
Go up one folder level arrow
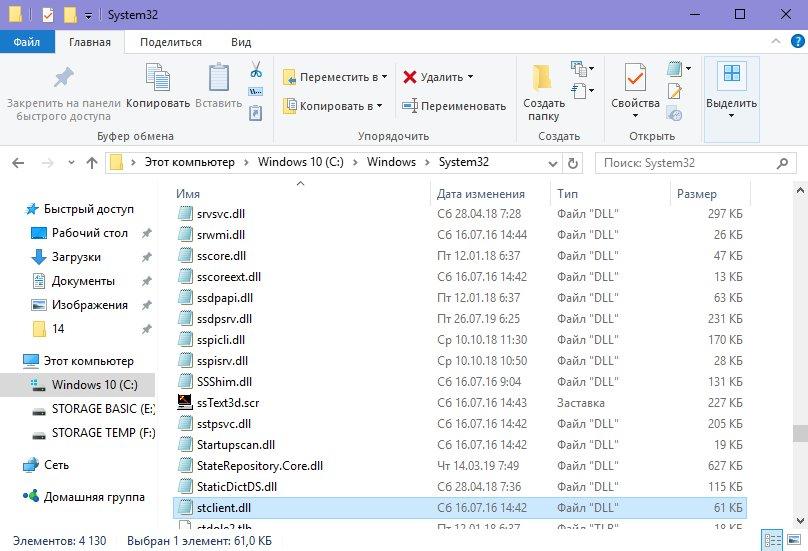click(92, 163)
